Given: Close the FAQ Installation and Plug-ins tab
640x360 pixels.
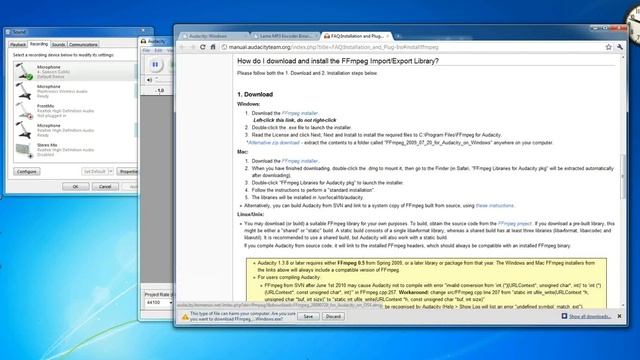Looking at the screenshot, I should (388, 36).
